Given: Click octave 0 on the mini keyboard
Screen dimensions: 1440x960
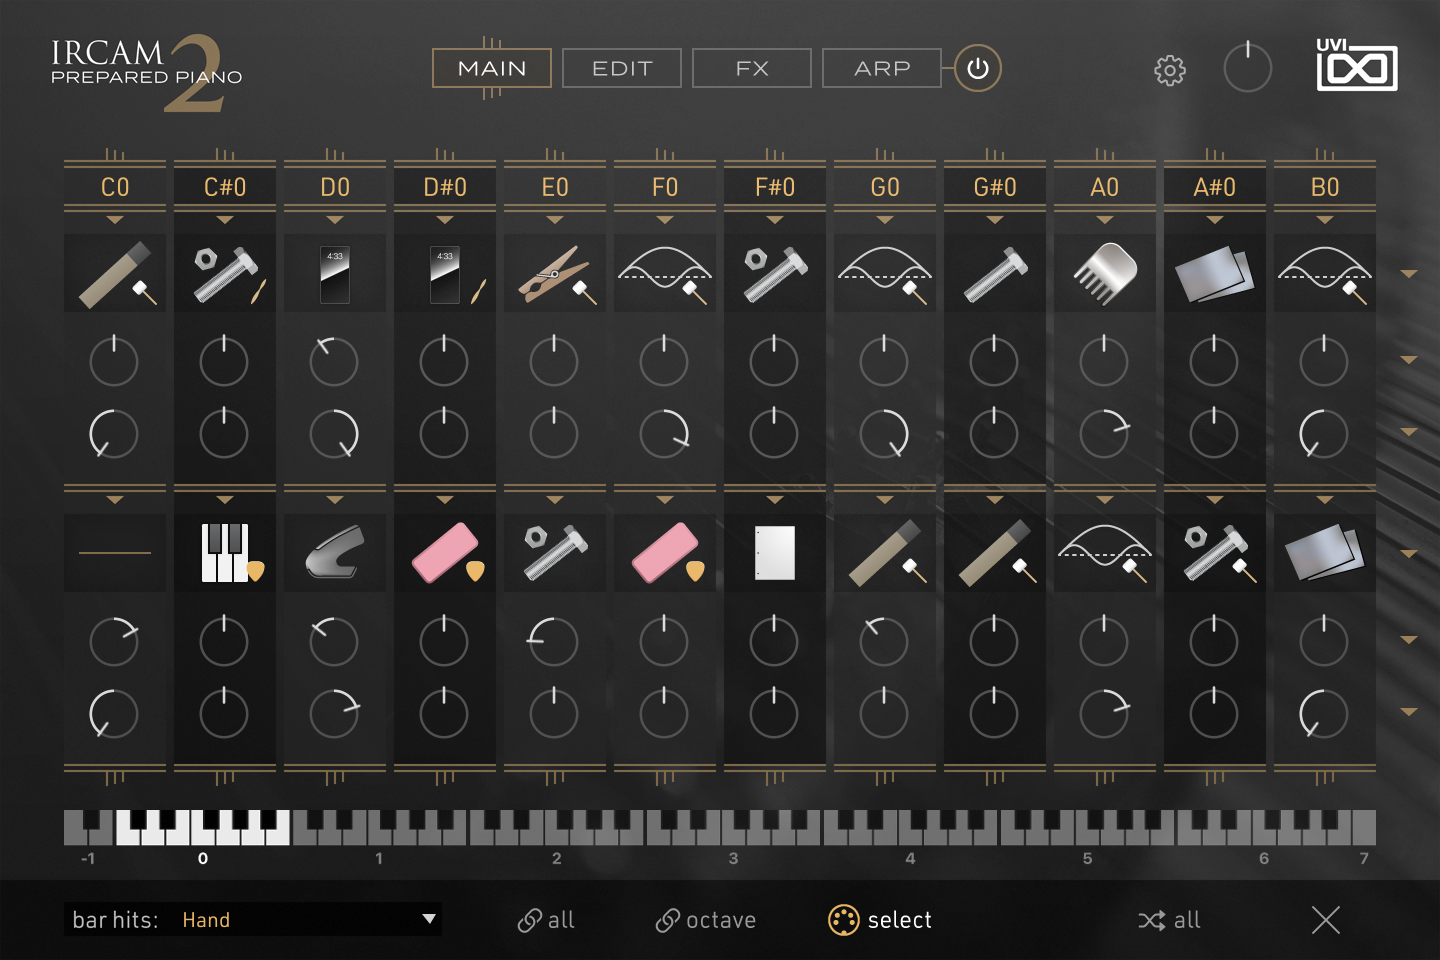Looking at the screenshot, I should pyautogui.click(x=203, y=827).
